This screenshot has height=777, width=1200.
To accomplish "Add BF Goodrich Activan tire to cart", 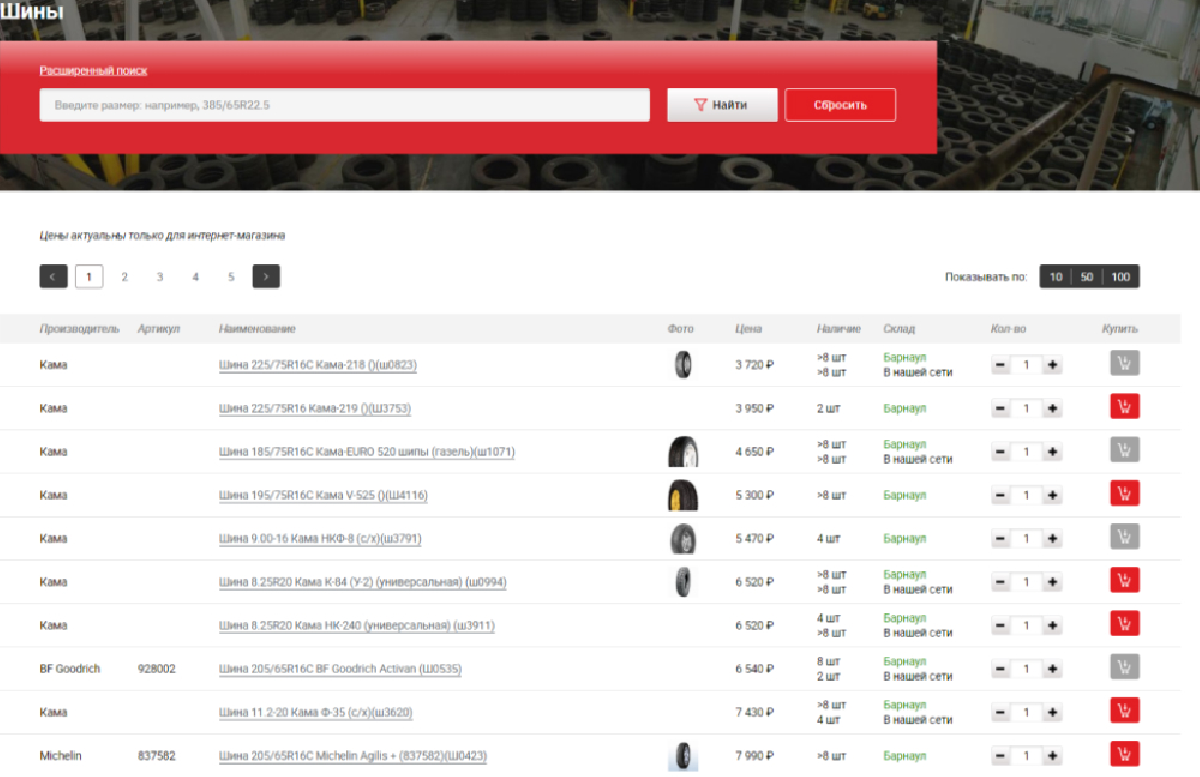I will 1125,668.
